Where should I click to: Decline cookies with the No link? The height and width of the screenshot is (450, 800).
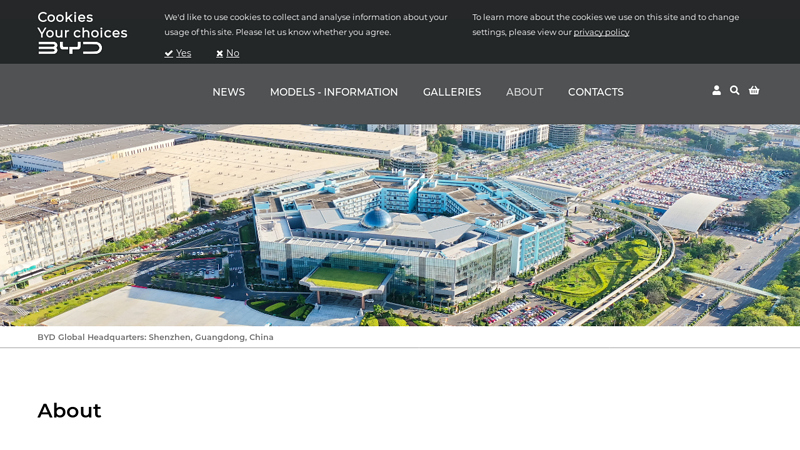[233, 53]
